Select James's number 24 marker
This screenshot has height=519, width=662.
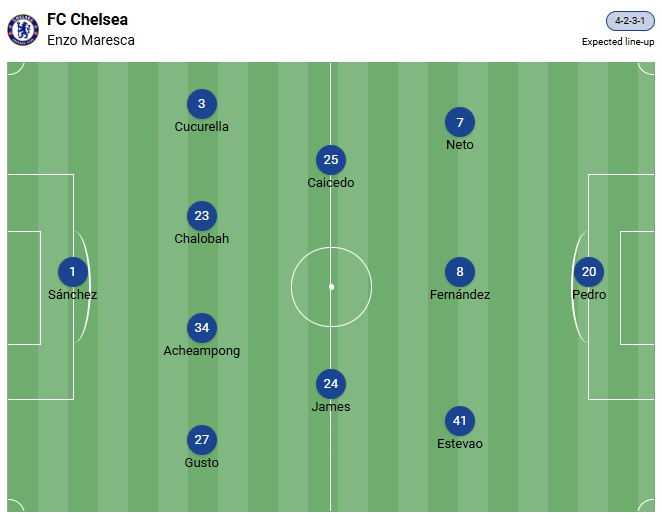331,384
